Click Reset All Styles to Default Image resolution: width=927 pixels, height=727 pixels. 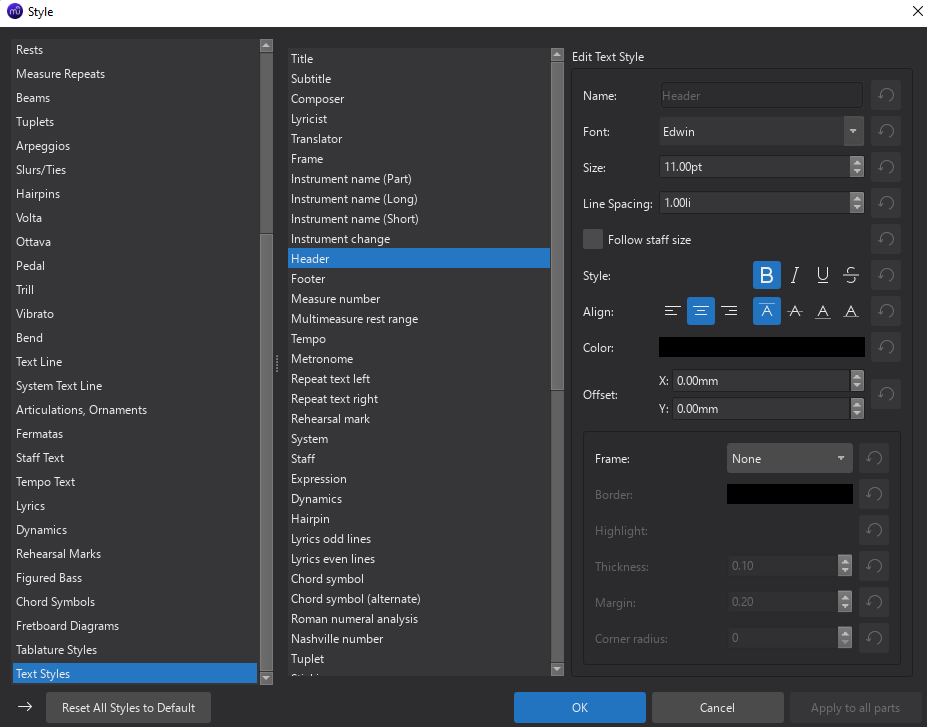pos(128,707)
